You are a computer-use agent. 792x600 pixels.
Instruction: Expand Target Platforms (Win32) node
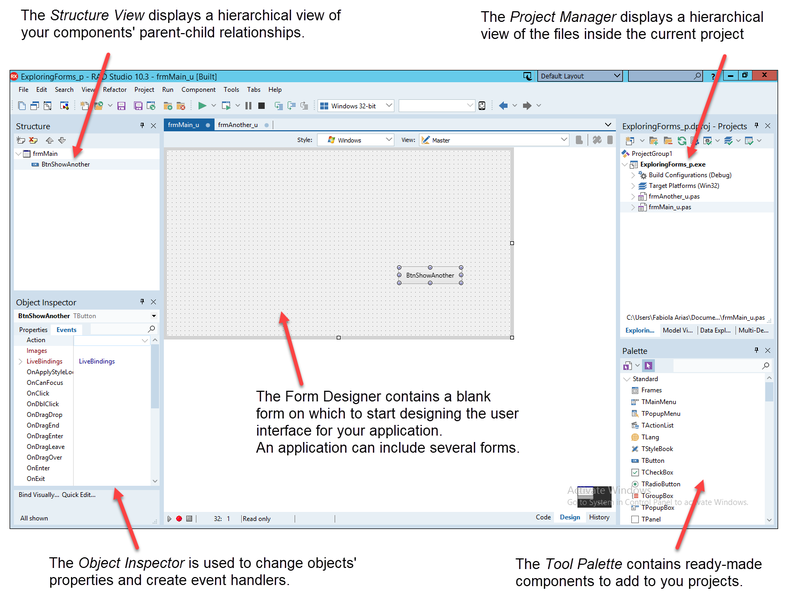point(633,186)
